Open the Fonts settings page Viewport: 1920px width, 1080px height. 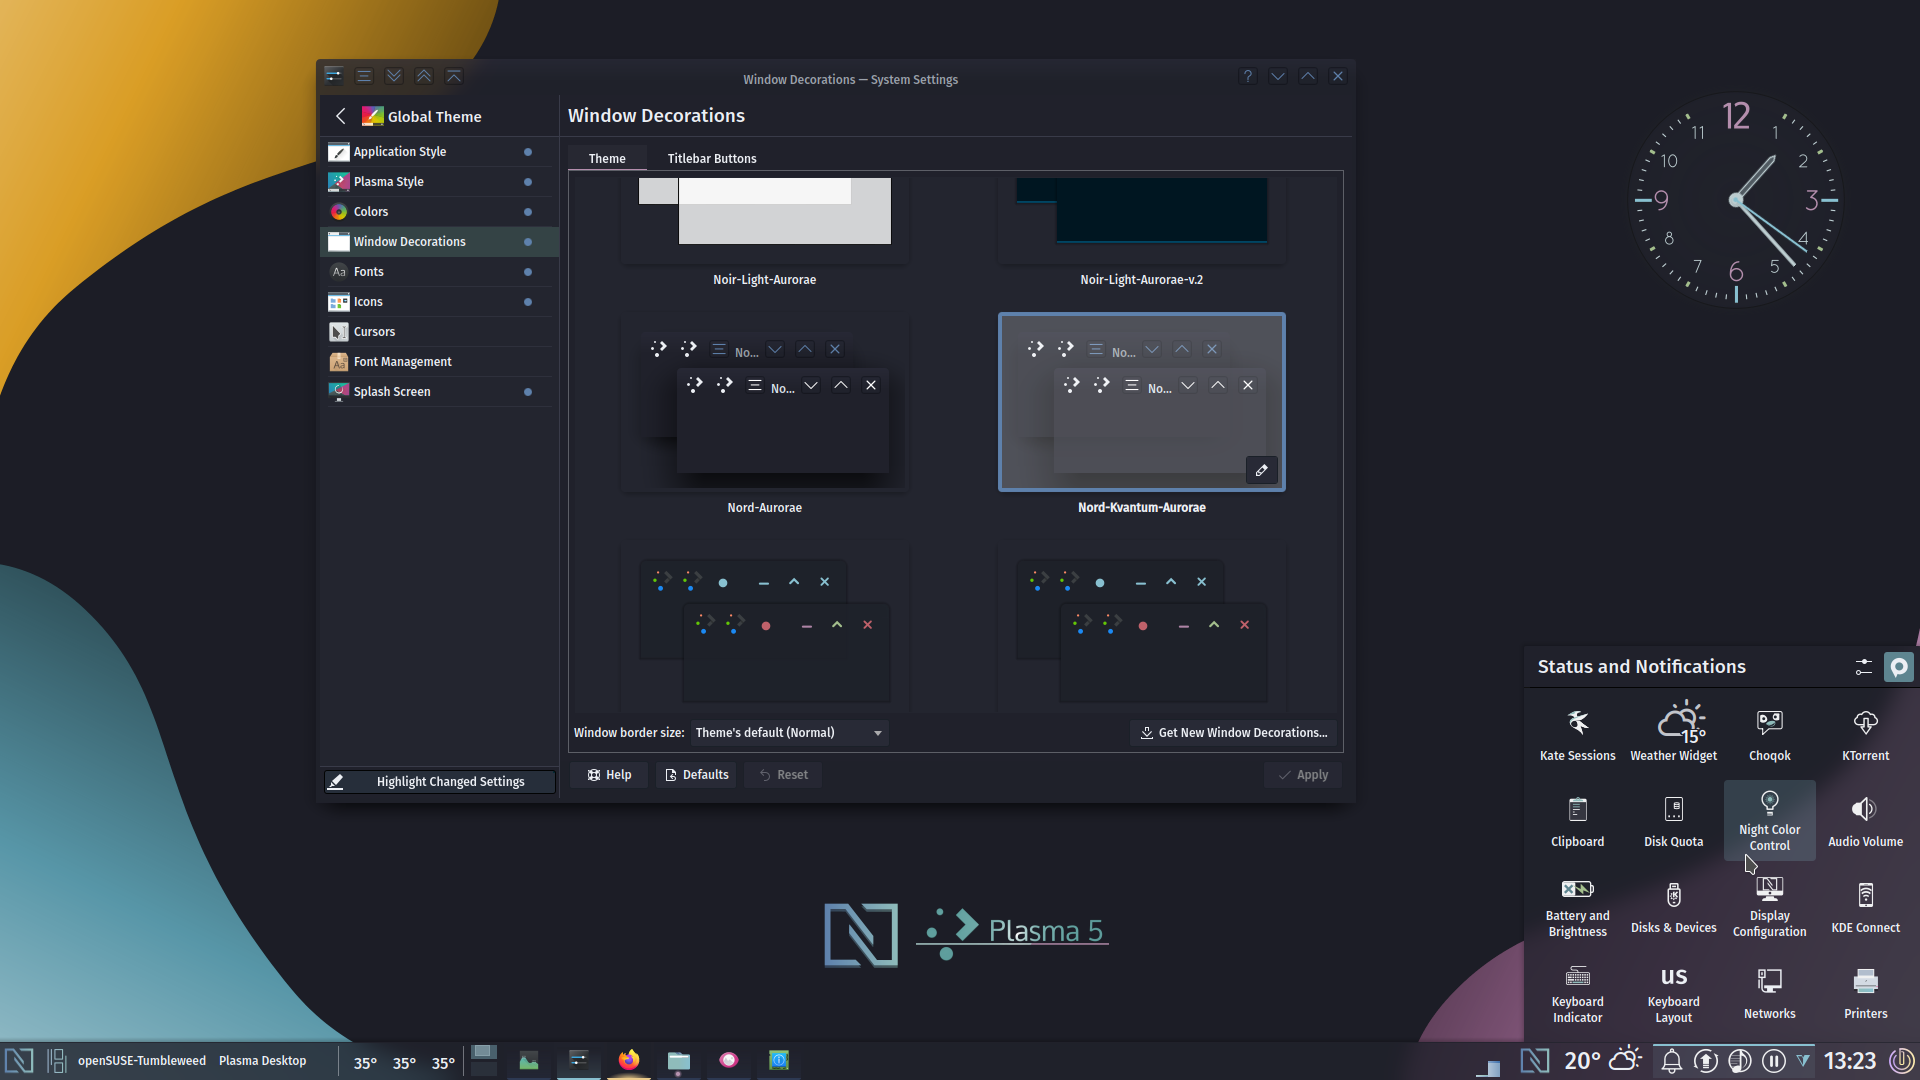[439, 272]
